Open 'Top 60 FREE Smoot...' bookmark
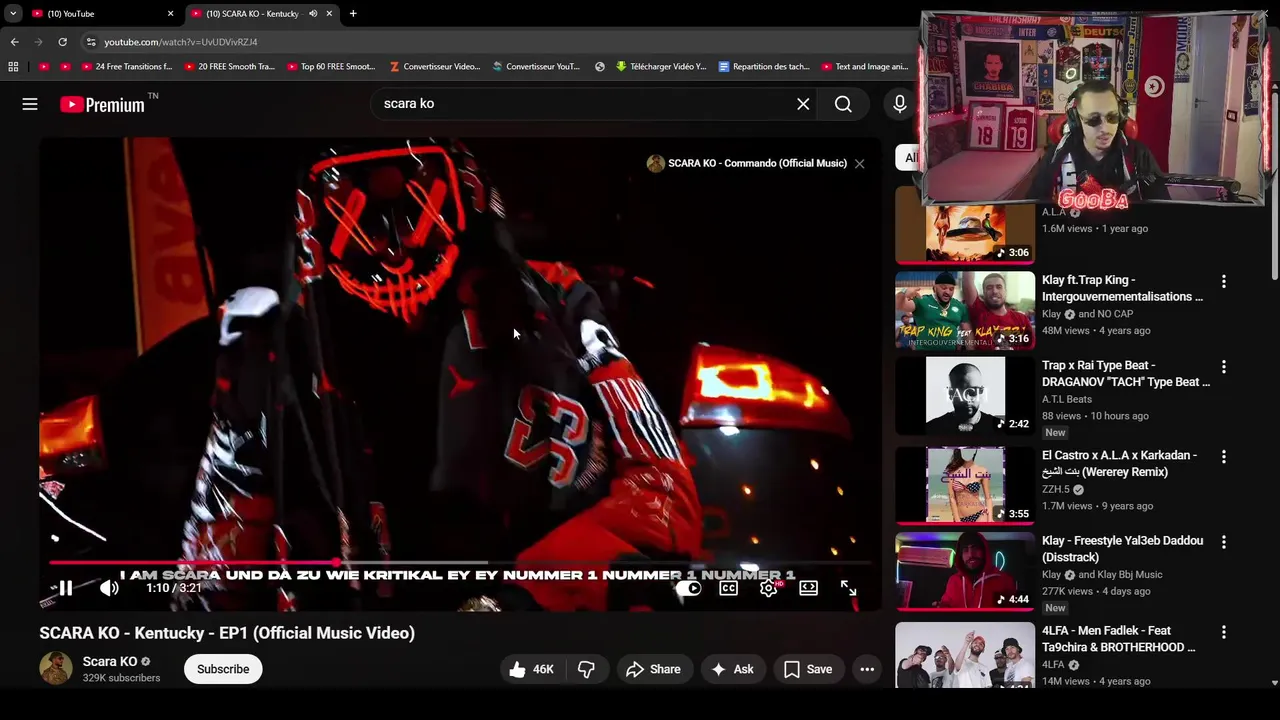This screenshot has width=1280, height=720. pyautogui.click(x=331, y=67)
